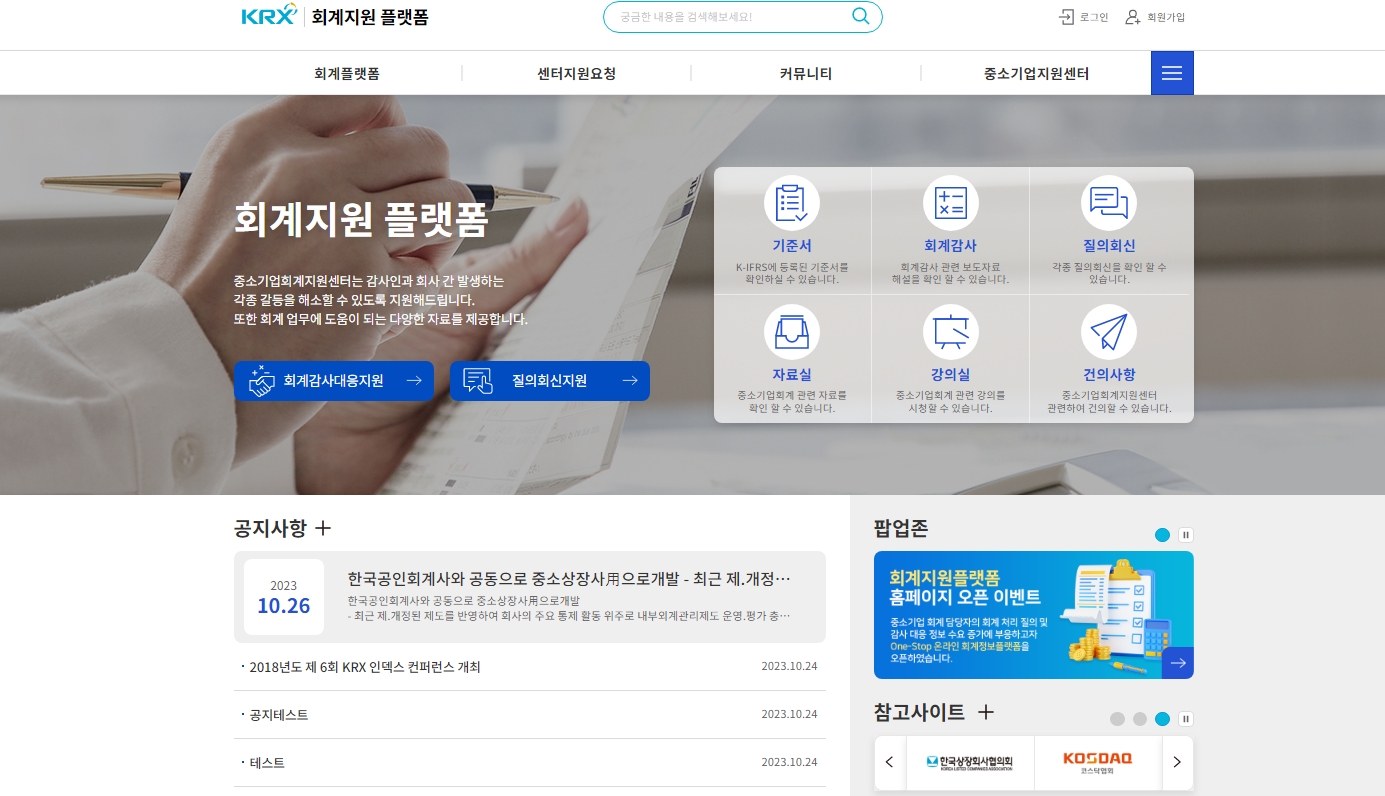The image size is (1385, 796).
Task: Pause the 참고사이트 carousel autoplay
Action: point(1185,719)
